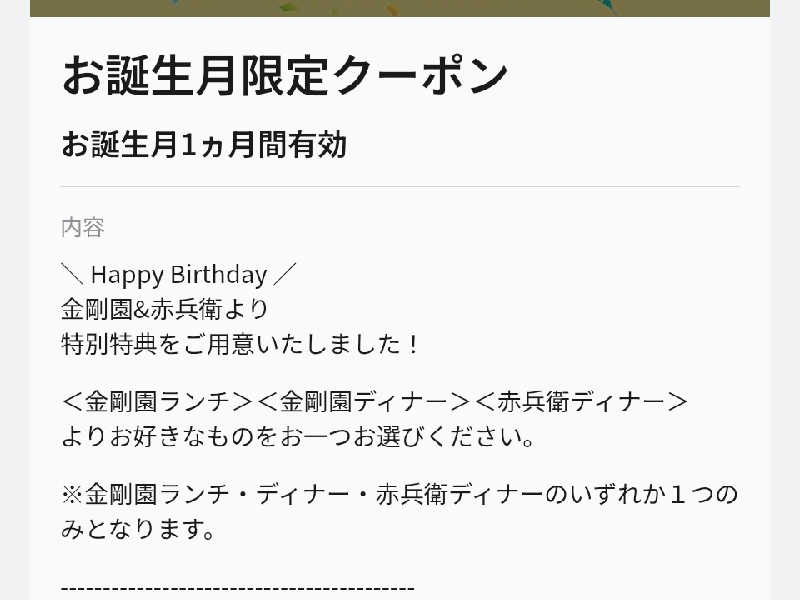This screenshot has width=800, height=600.
Task: Click the お誕生月限定クーポン title heading
Action: [285, 76]
